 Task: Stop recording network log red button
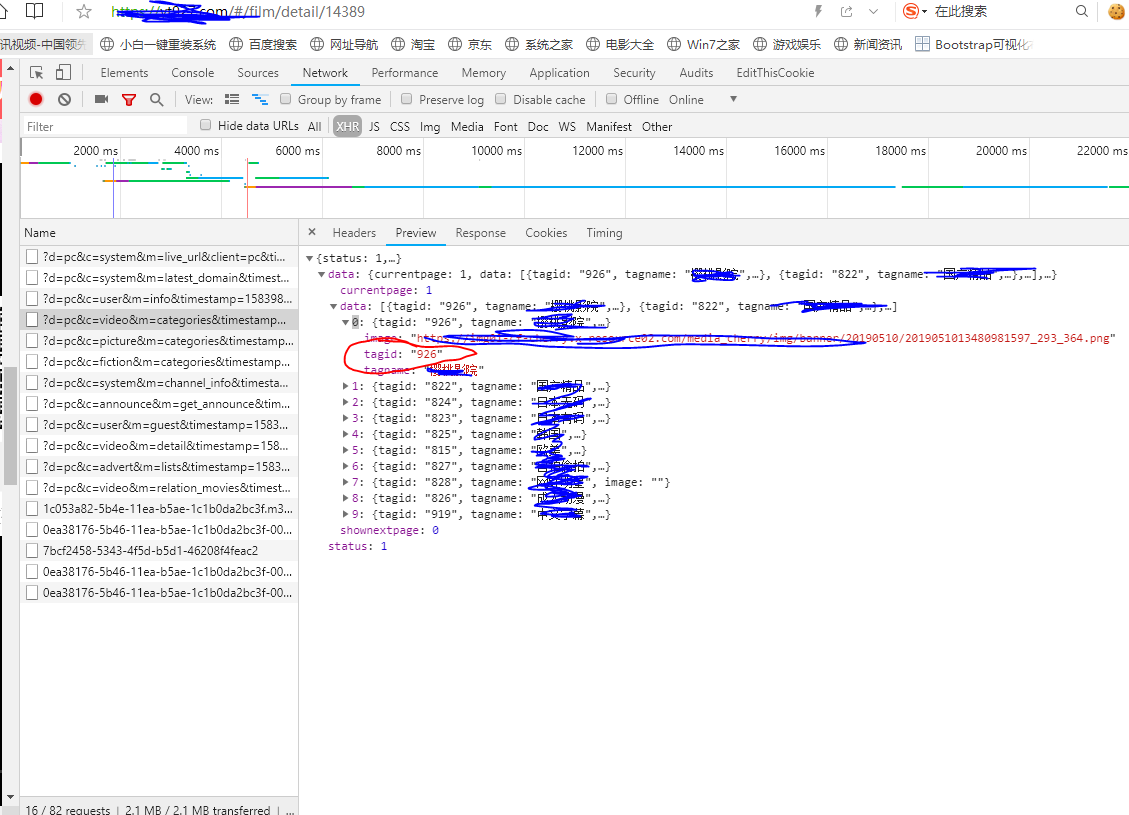[x=36, y=99]
